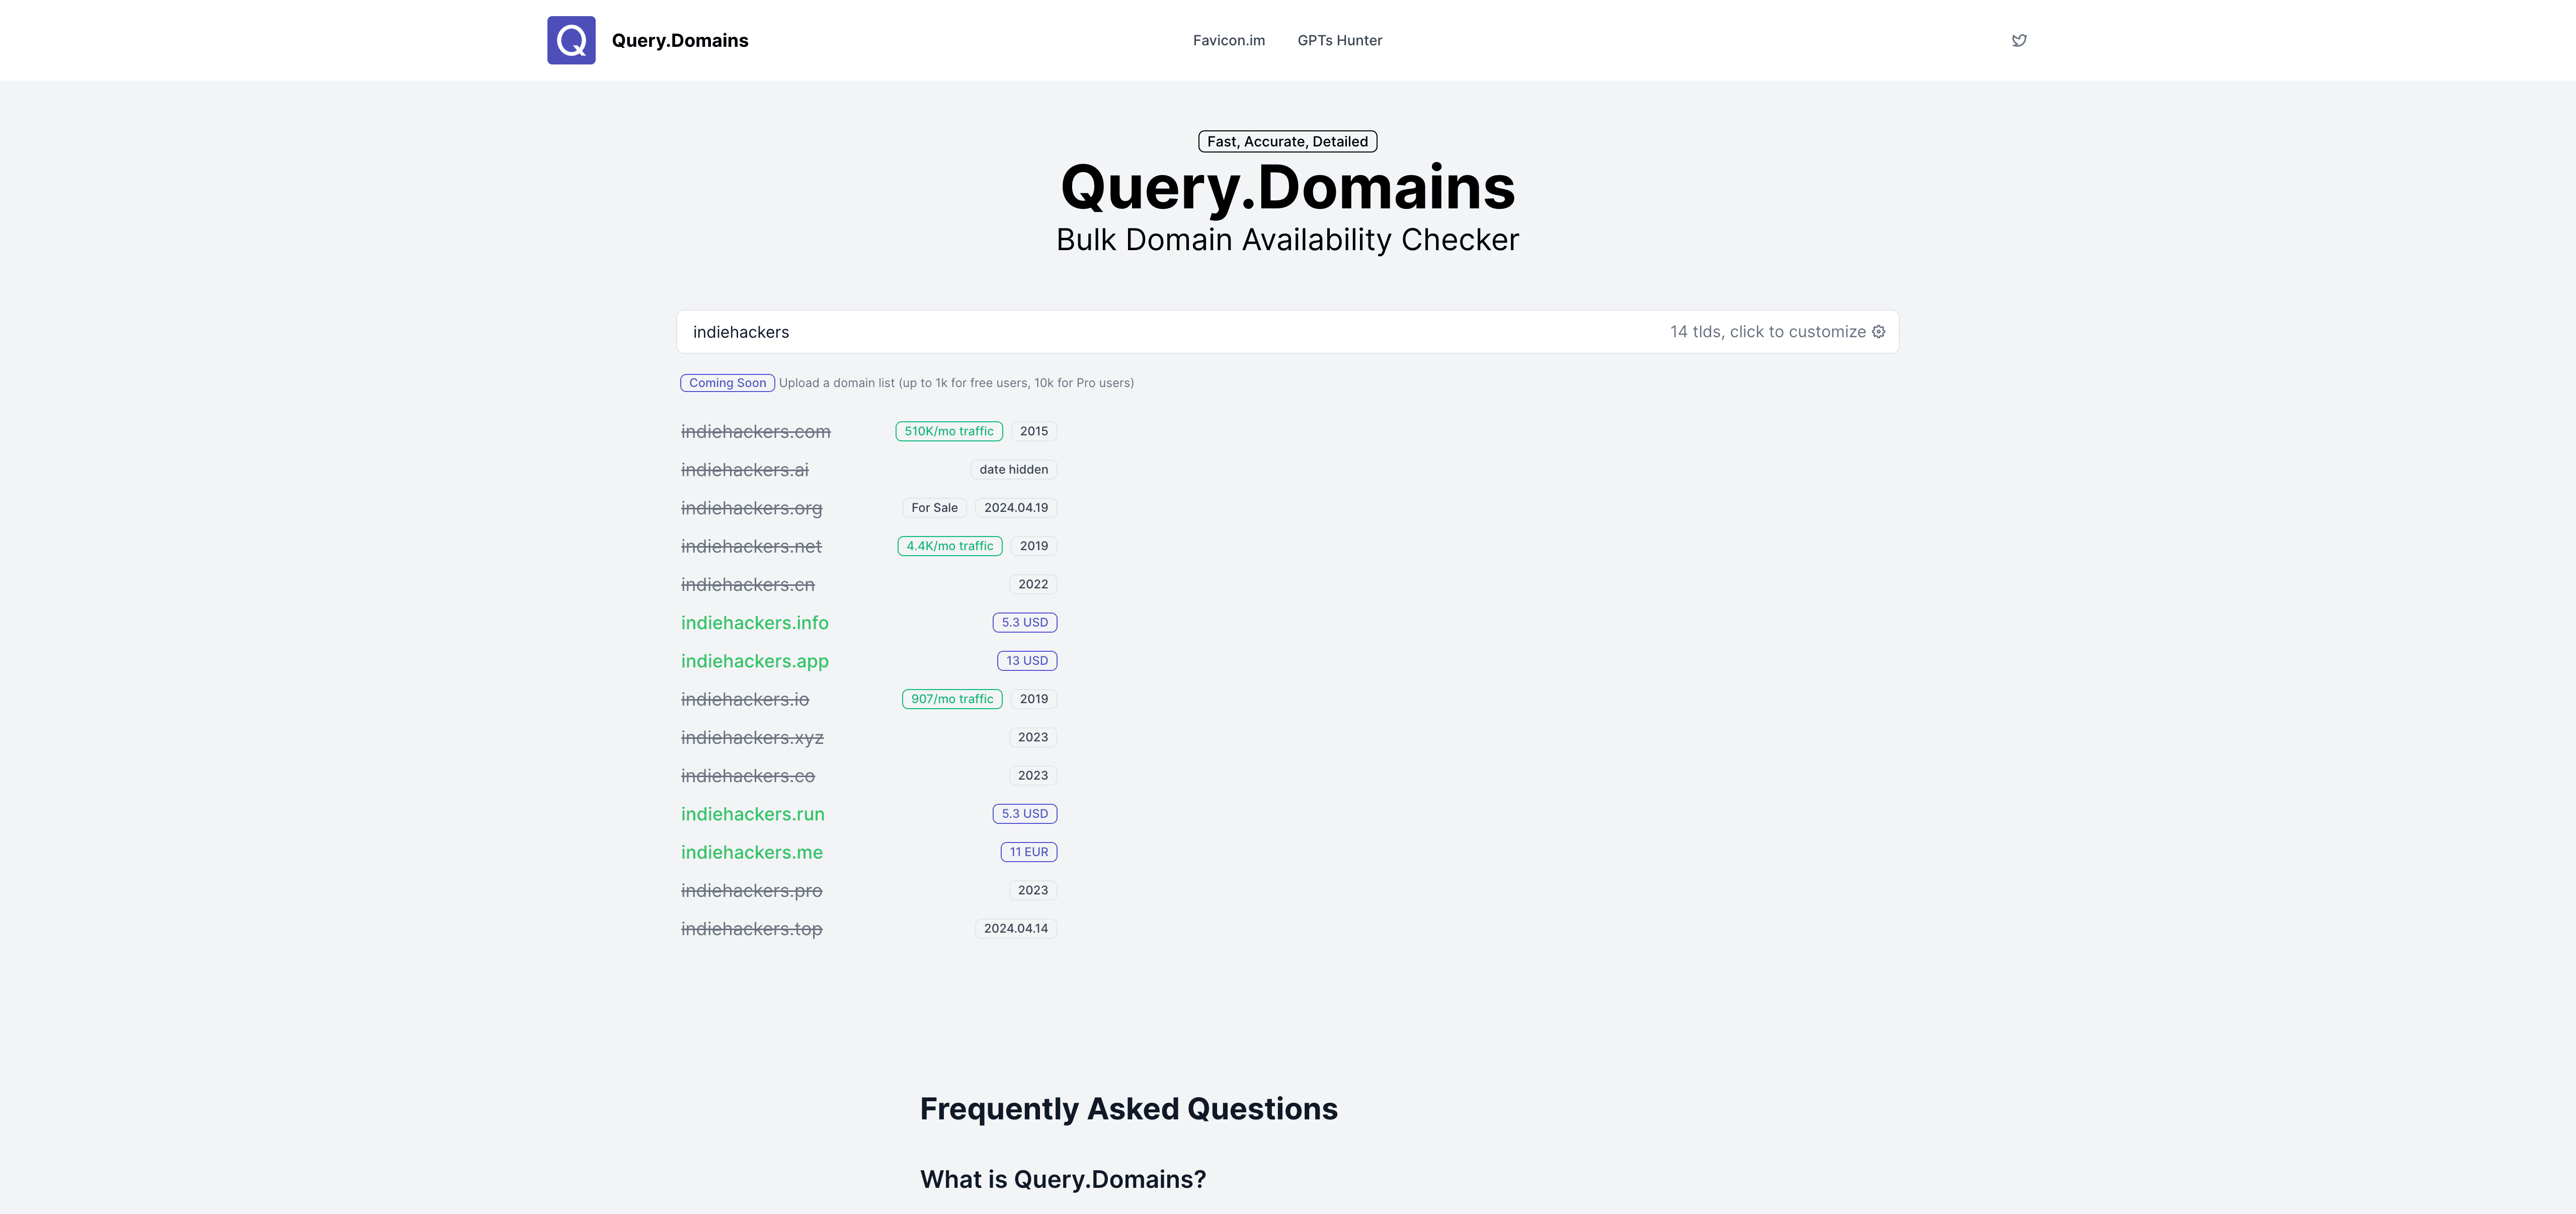
Task: Click the 2023 year for indiehackers.pro
Action: click(1032, 890)
